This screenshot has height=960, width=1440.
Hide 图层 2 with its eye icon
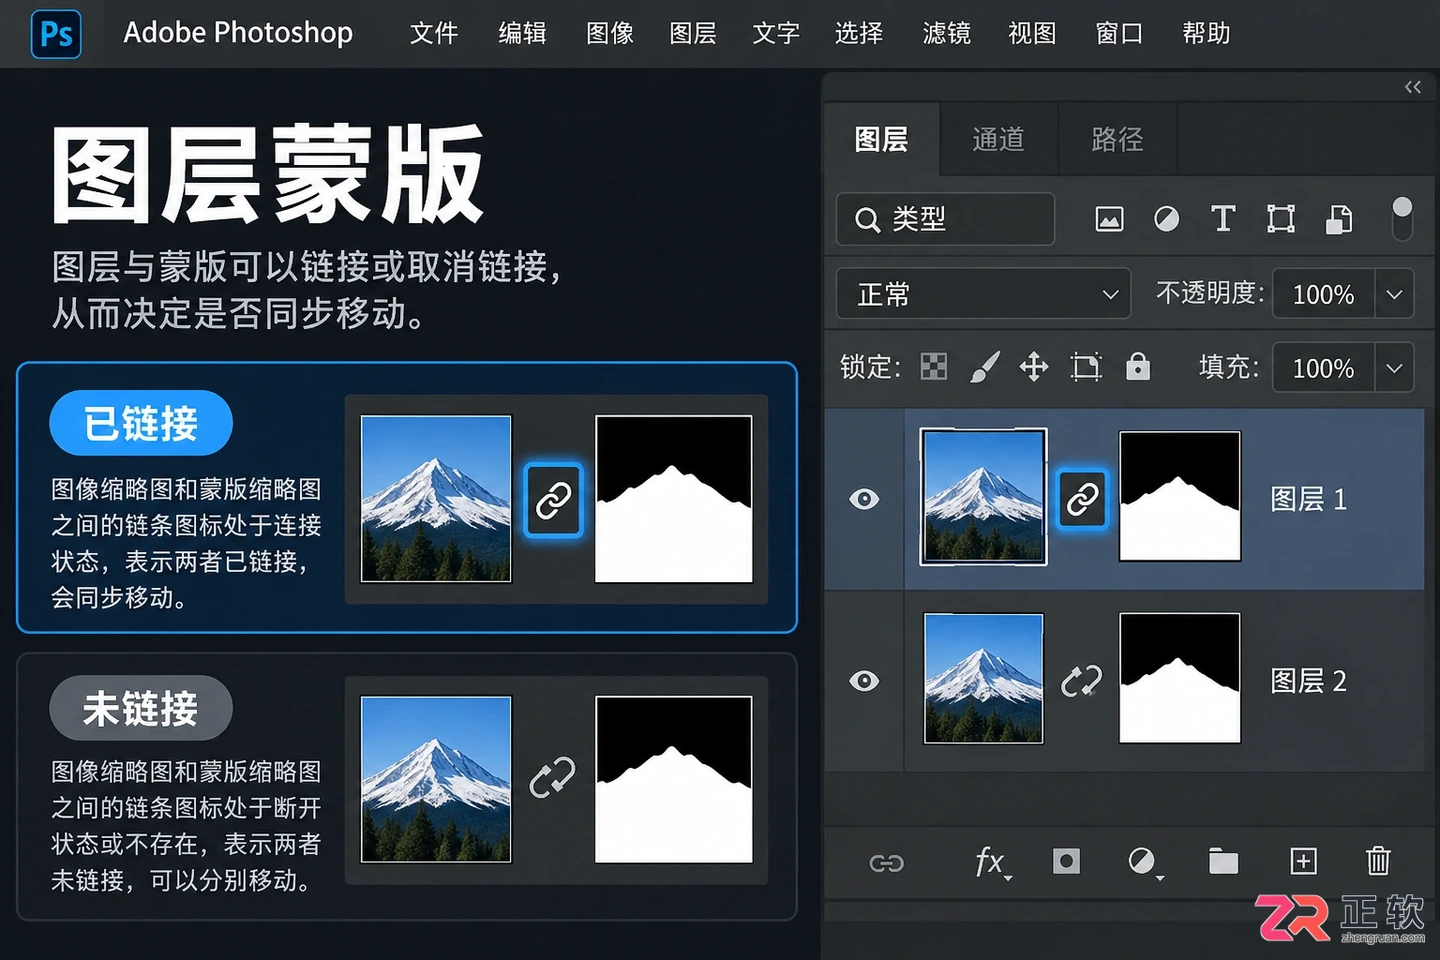click(864, 680)
